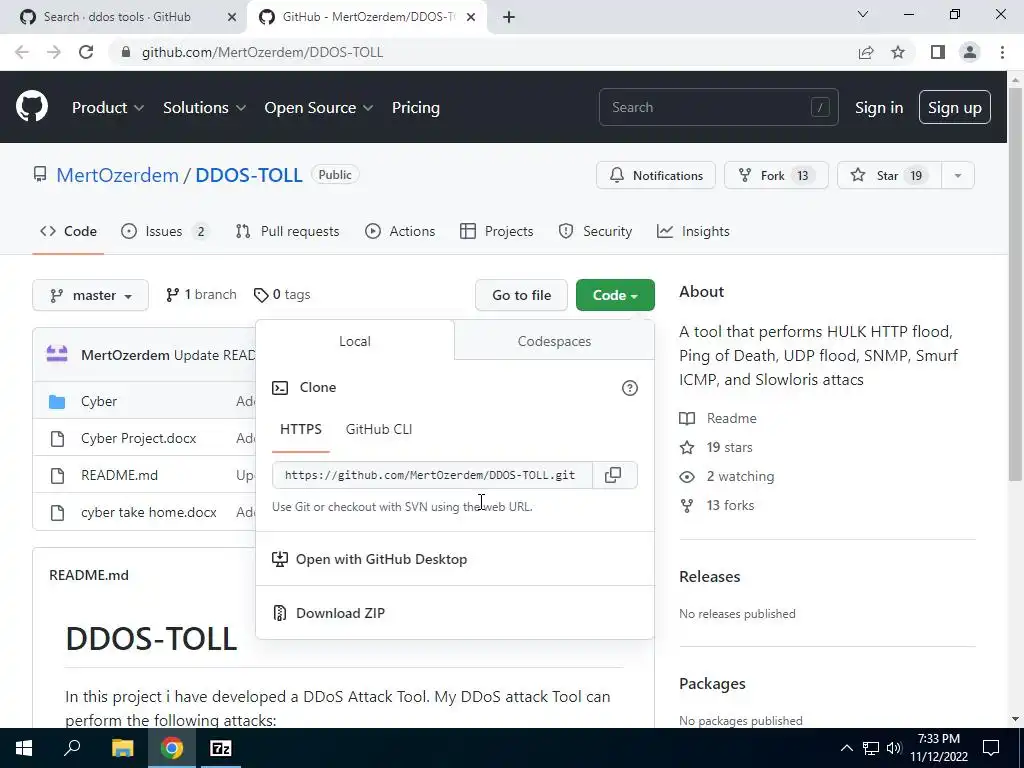Image resolution: width=1024 pixels, height=768 pixels.
Task: Open Windows taskbar search
Action: click(x=72, y=748)
